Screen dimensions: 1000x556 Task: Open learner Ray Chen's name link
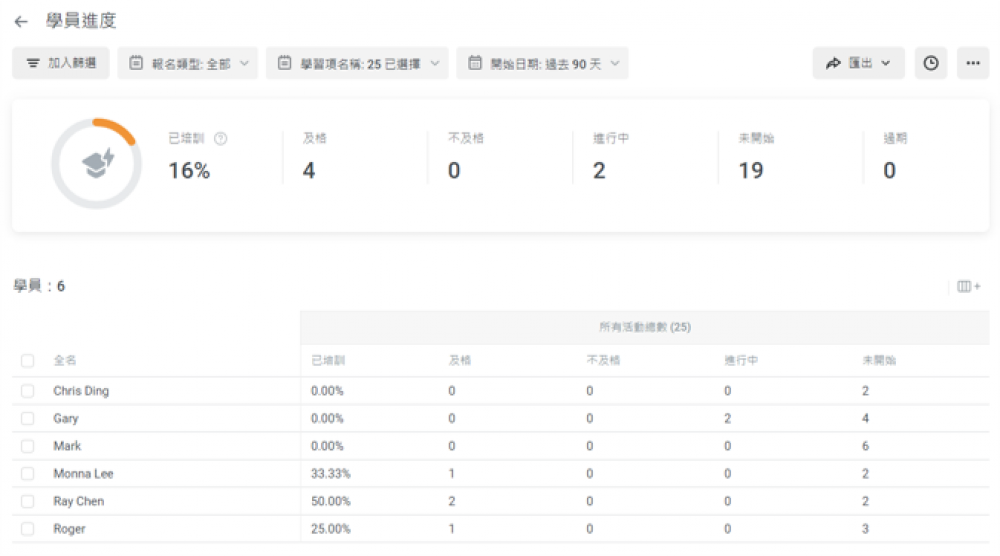pos(78,501)
